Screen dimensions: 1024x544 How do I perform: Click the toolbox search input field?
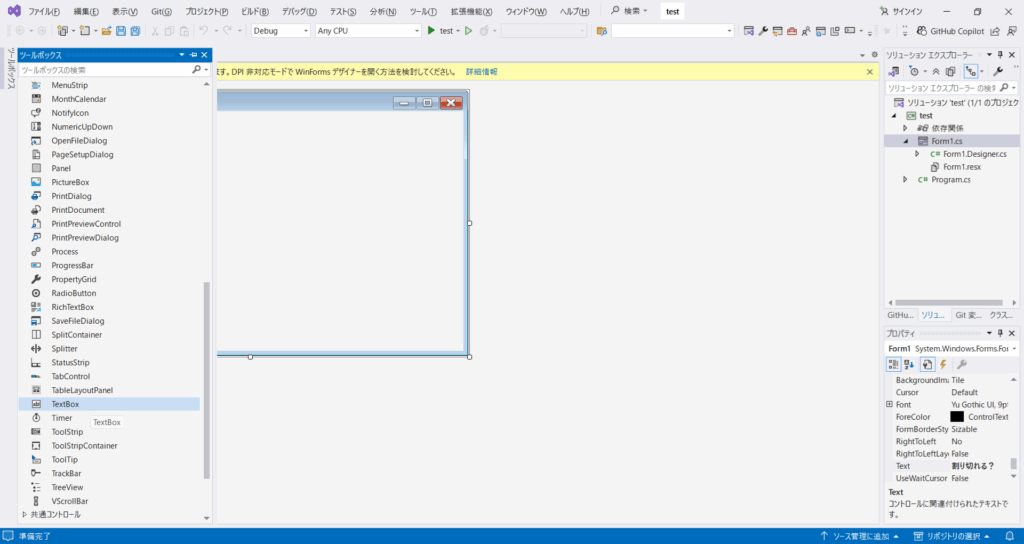click(104, 70)
